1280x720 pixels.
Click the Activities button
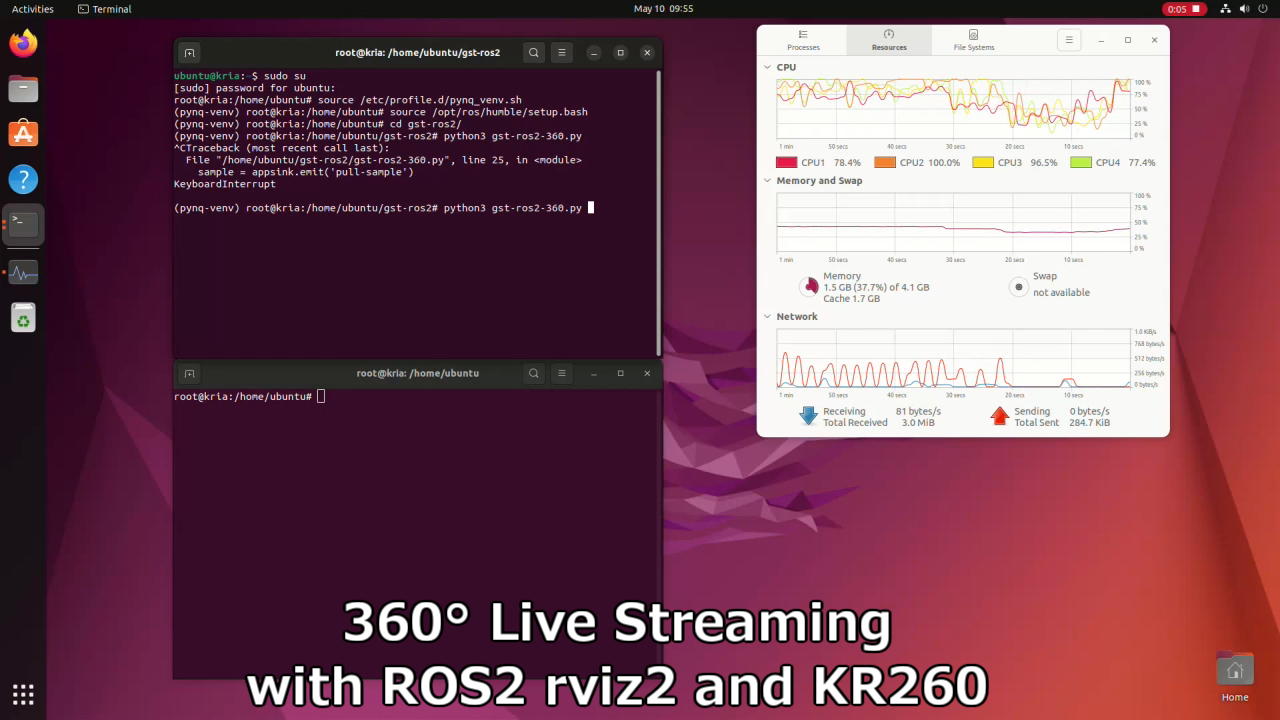pyautogui.click(x=33, y=9)
